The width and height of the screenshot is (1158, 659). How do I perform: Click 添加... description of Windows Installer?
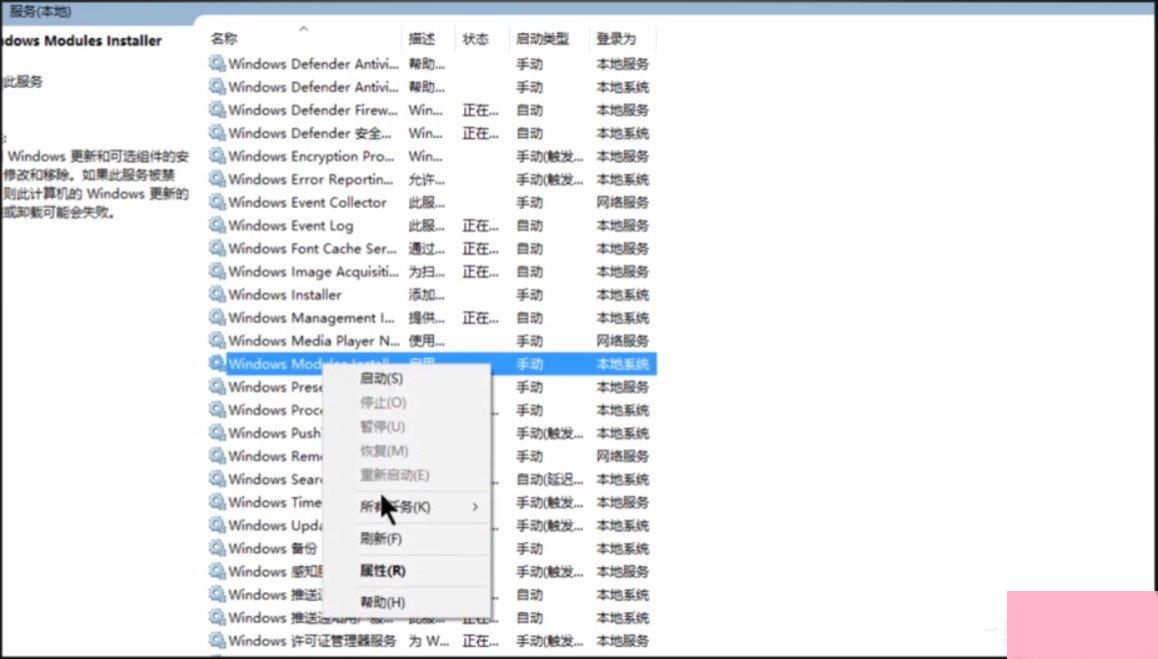pos(427,295)
